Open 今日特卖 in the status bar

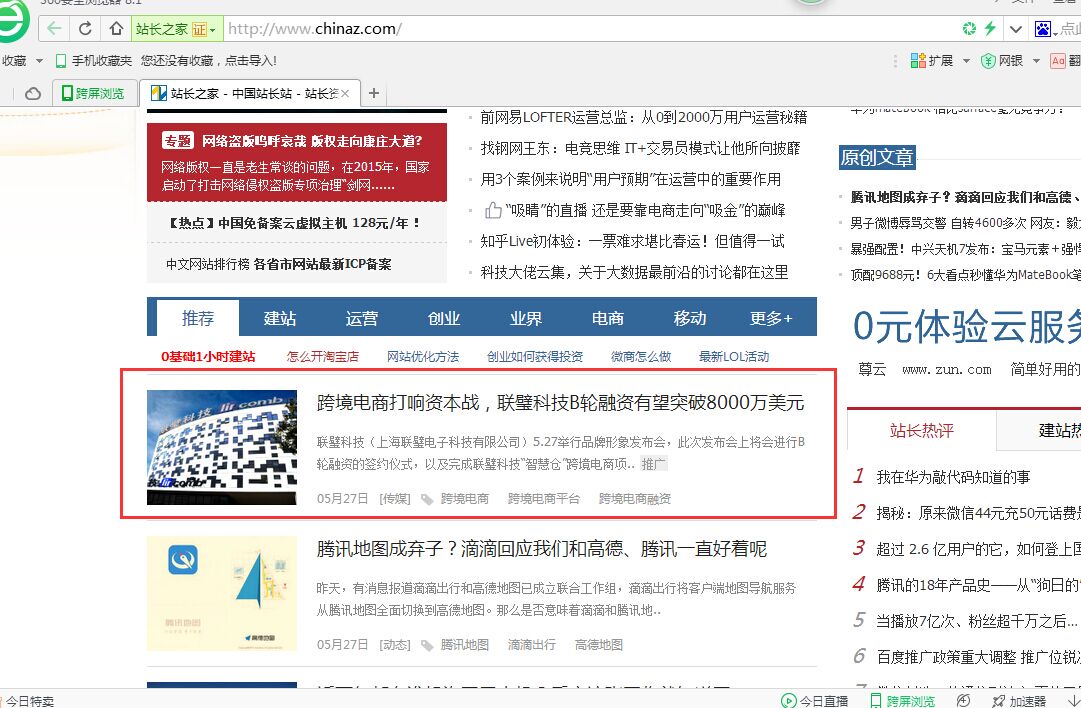pyautogui.click(x=28, y=701)
